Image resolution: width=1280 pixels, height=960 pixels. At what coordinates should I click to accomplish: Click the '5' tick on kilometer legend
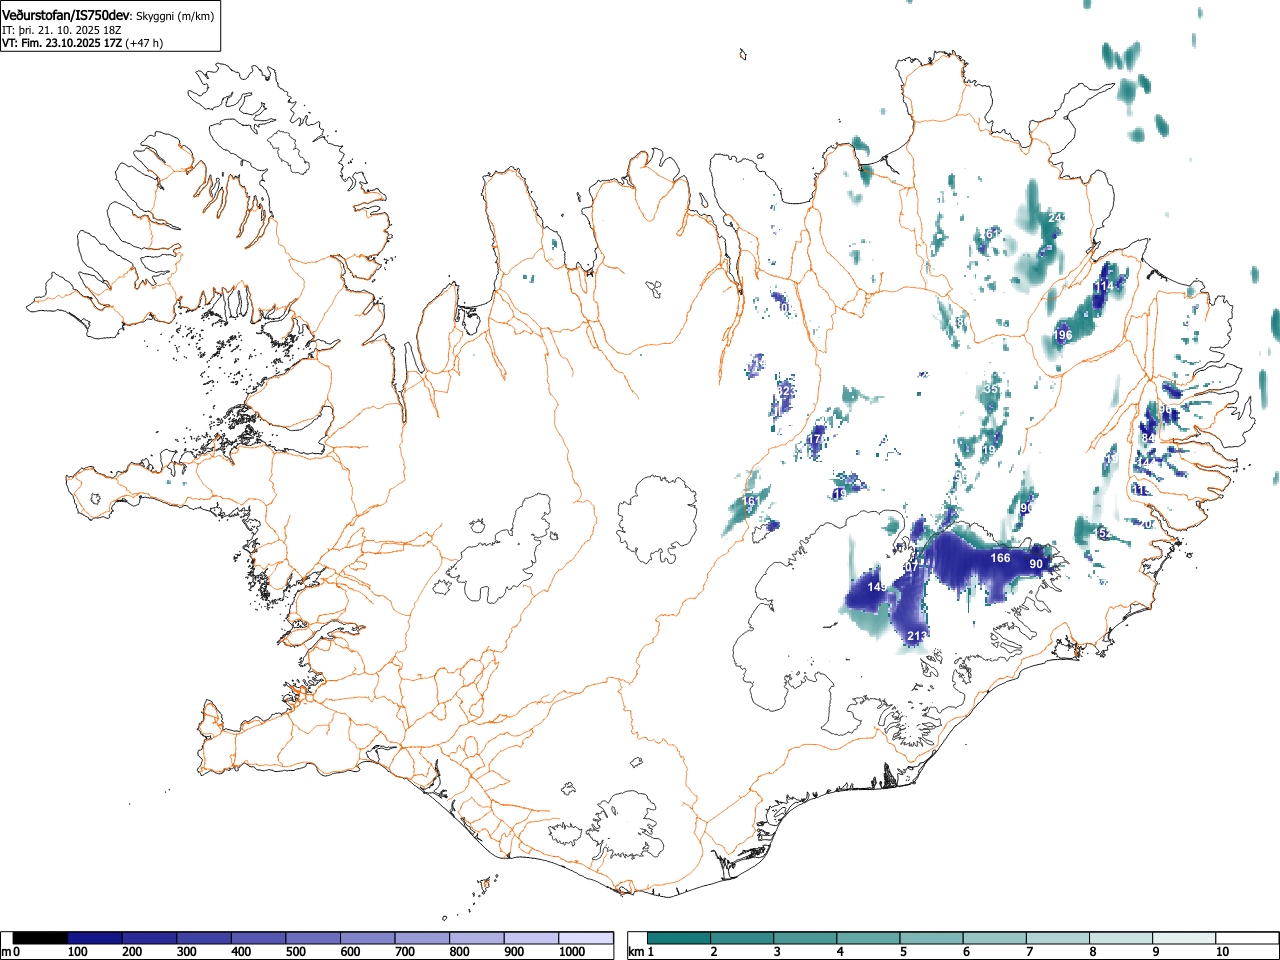[x=903, y=952]
